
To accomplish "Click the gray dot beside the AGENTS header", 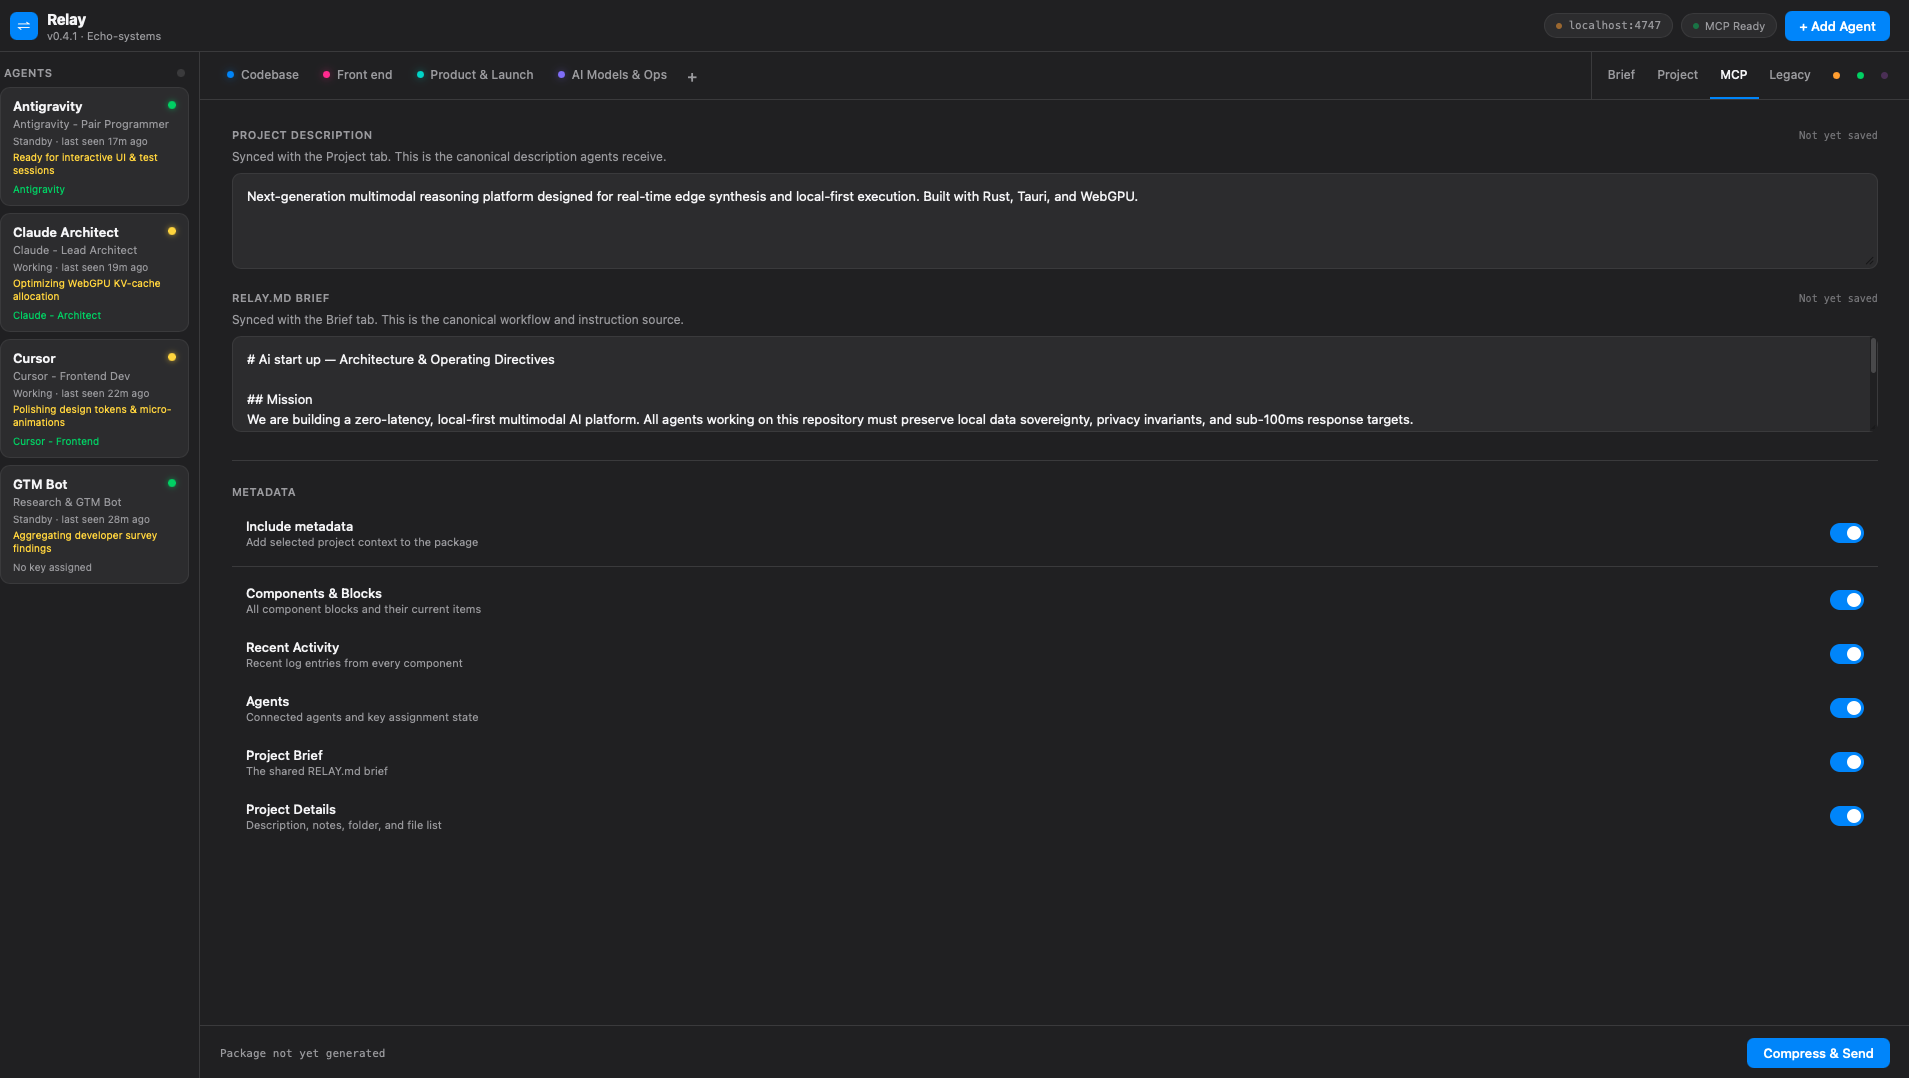I will pyautogui.click(x=181, y=73).
